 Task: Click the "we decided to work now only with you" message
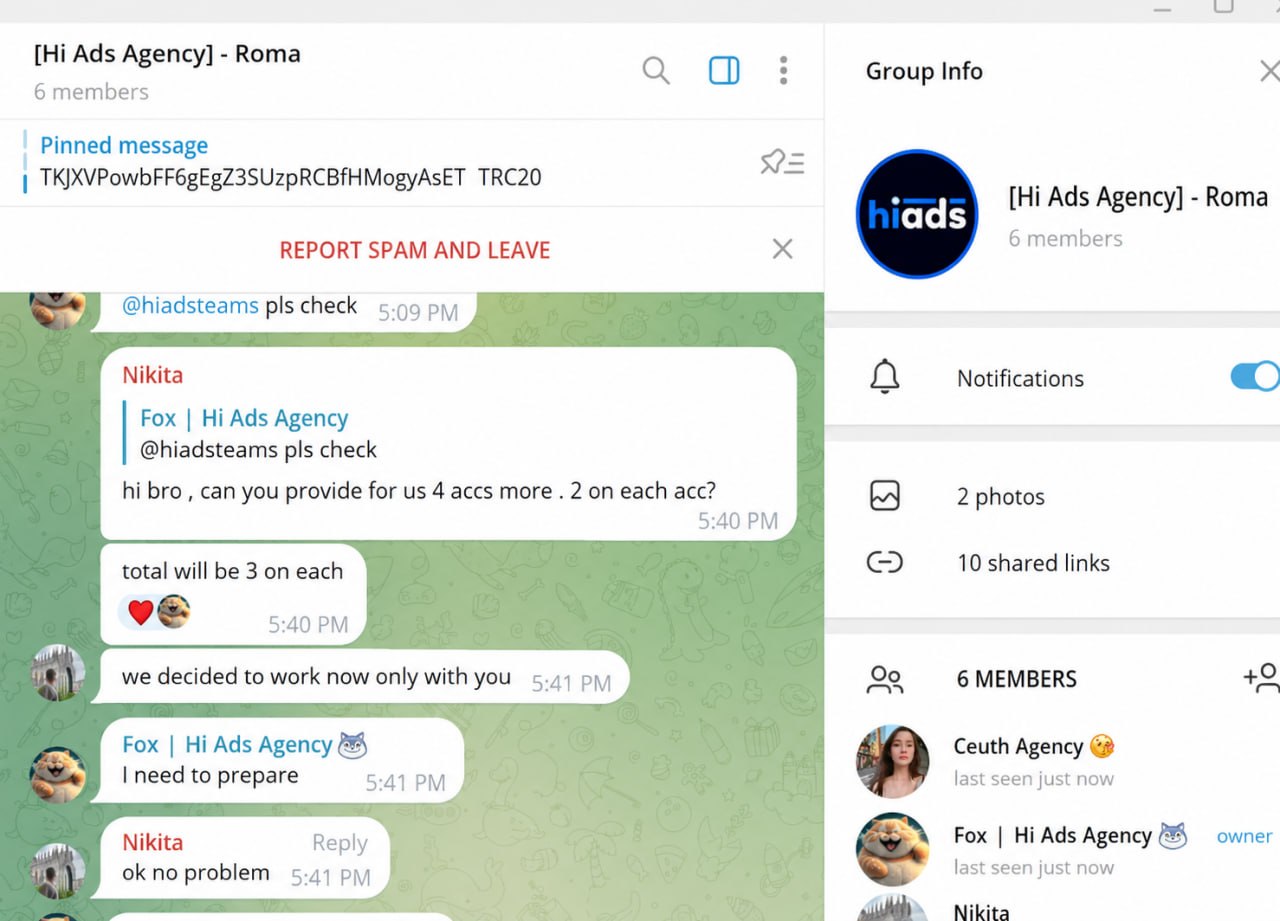316,677
